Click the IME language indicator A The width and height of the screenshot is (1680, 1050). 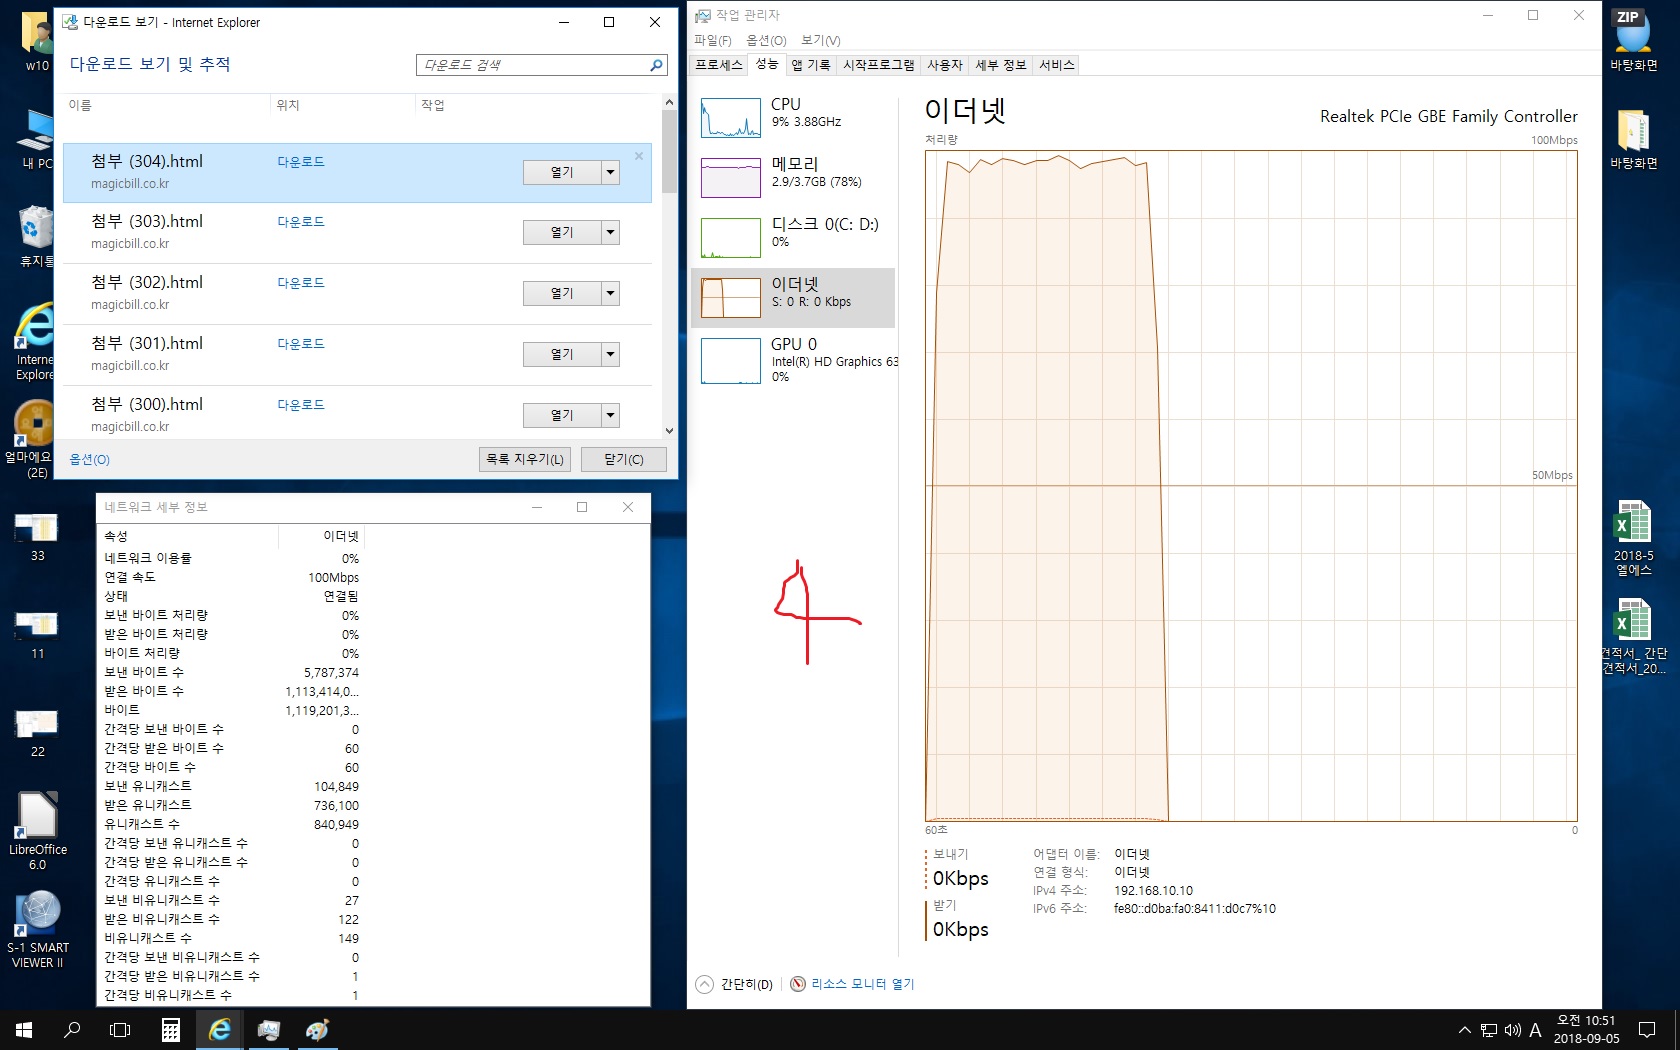click(x=1535, y=1030)
